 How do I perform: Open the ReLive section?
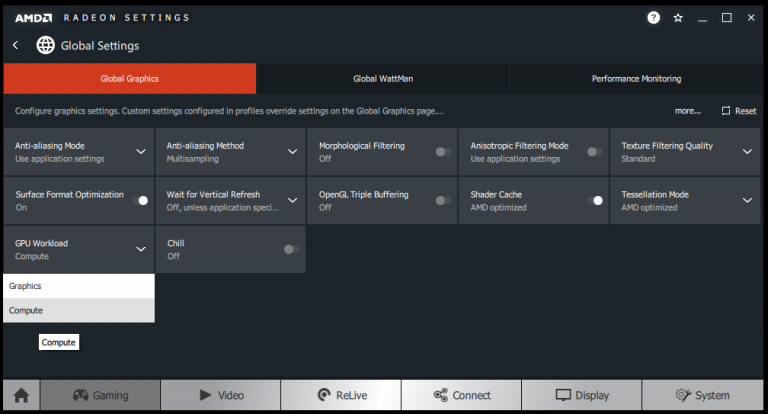pyautogui.click(x=341, y=395)
